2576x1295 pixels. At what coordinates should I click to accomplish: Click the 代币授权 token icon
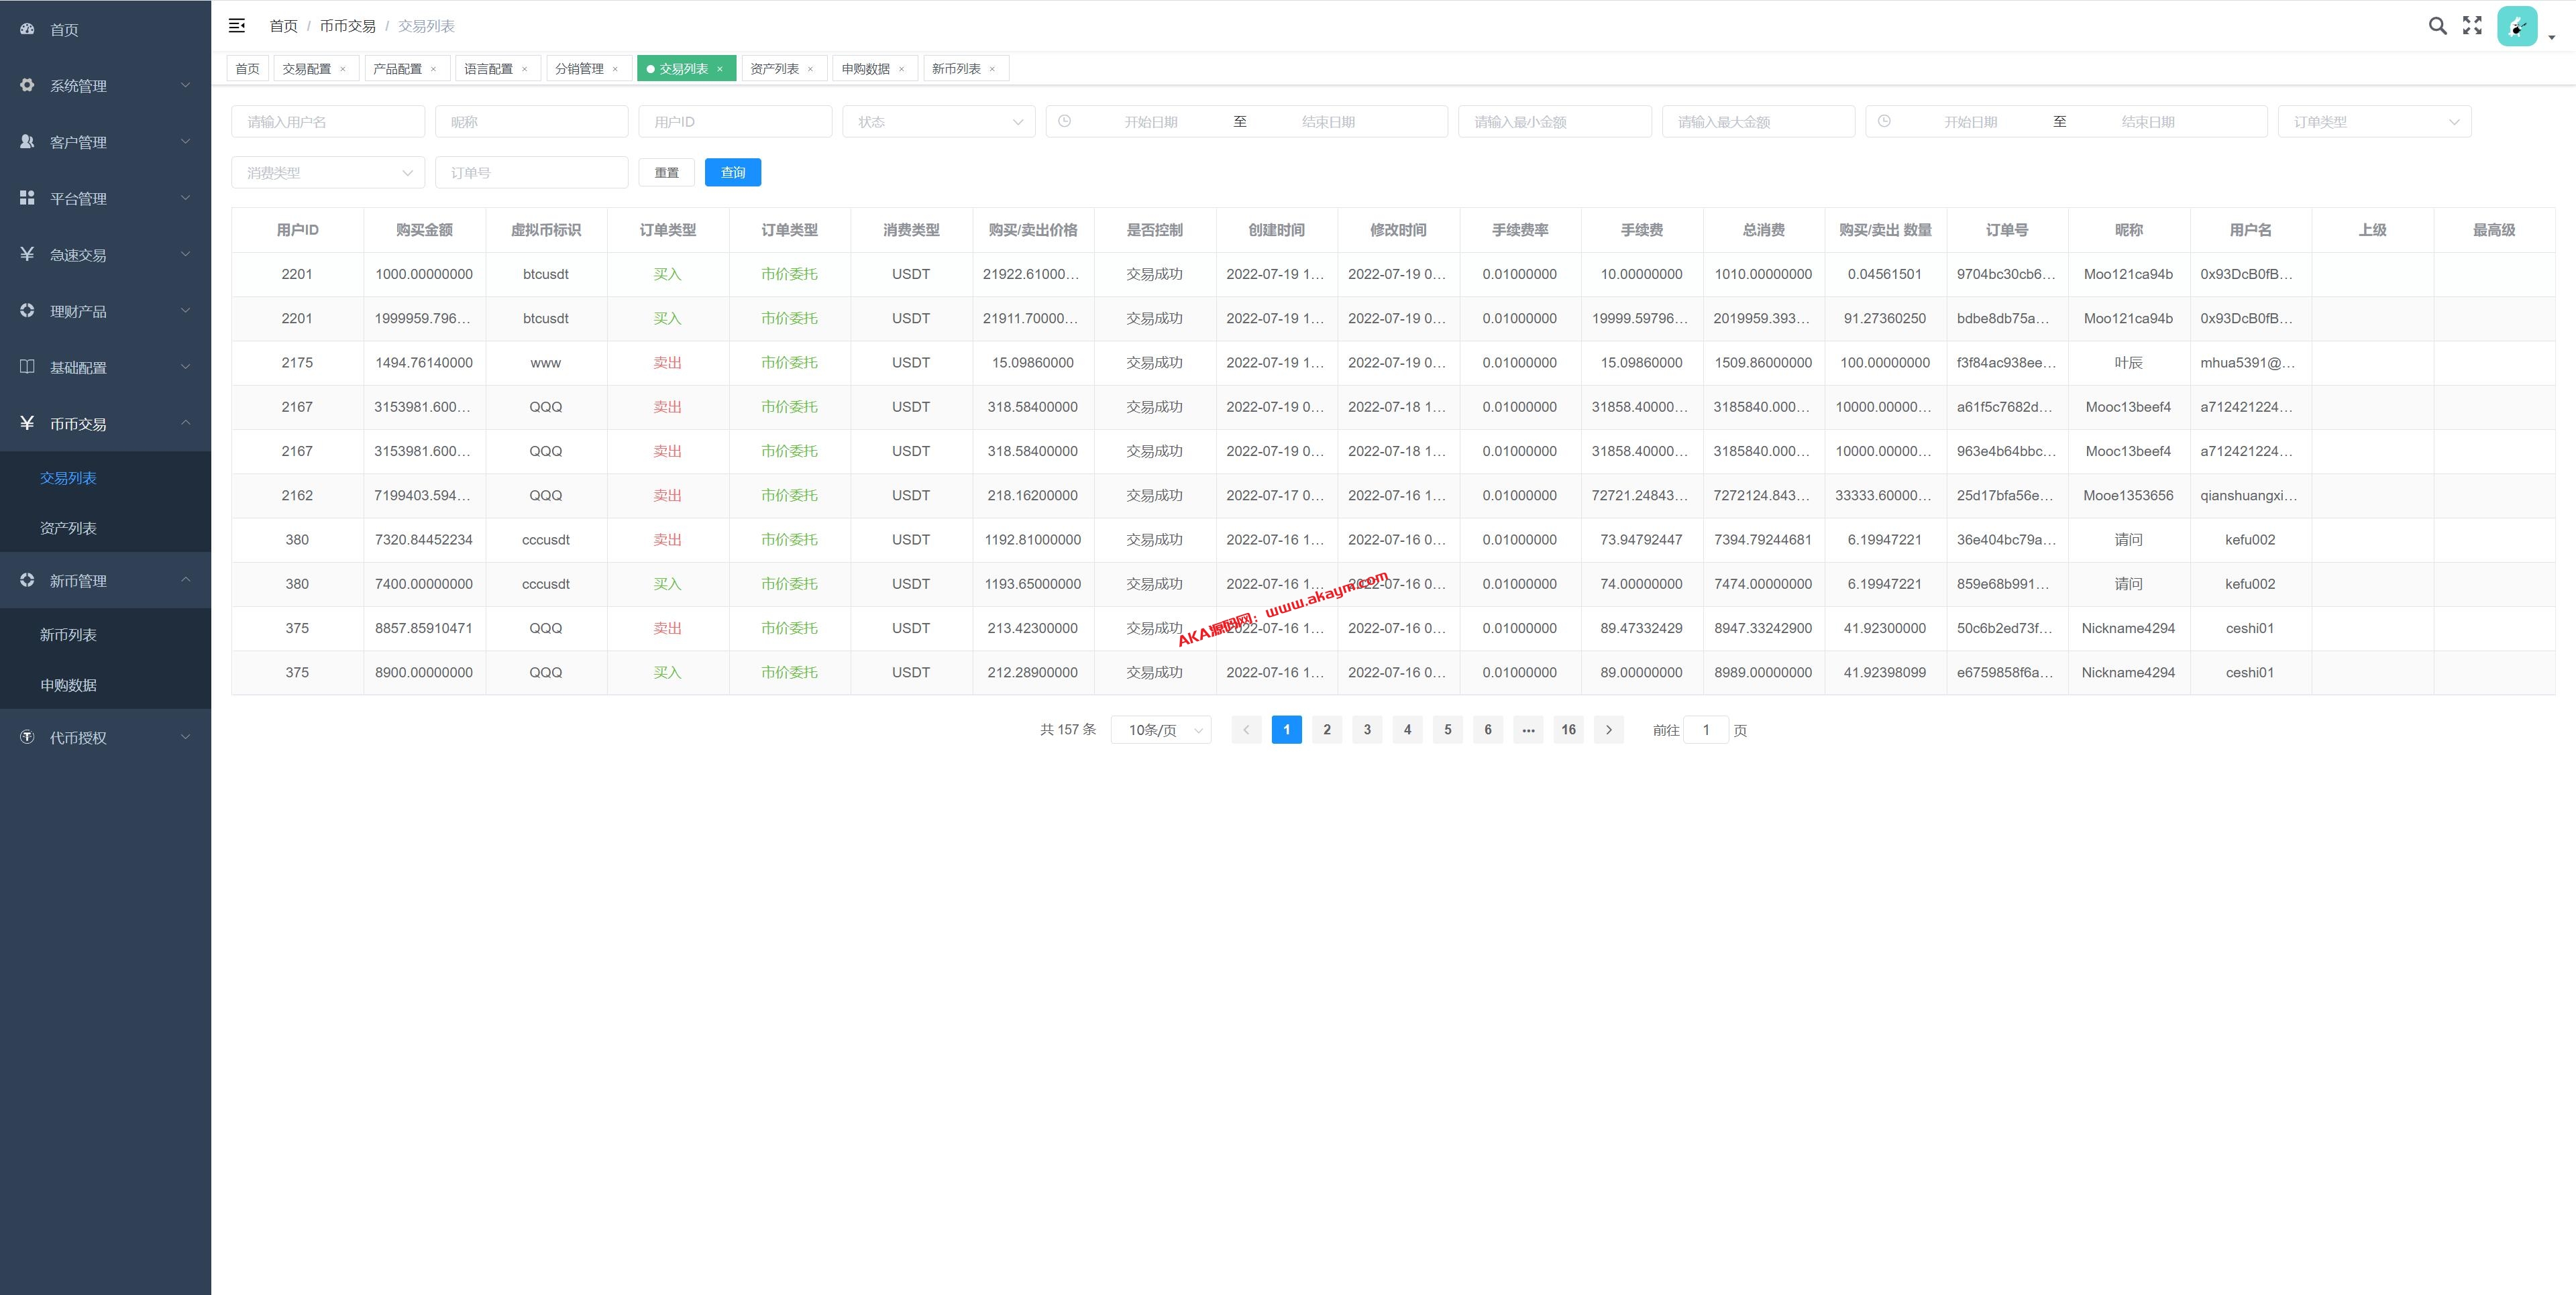[x=27, y=737]
